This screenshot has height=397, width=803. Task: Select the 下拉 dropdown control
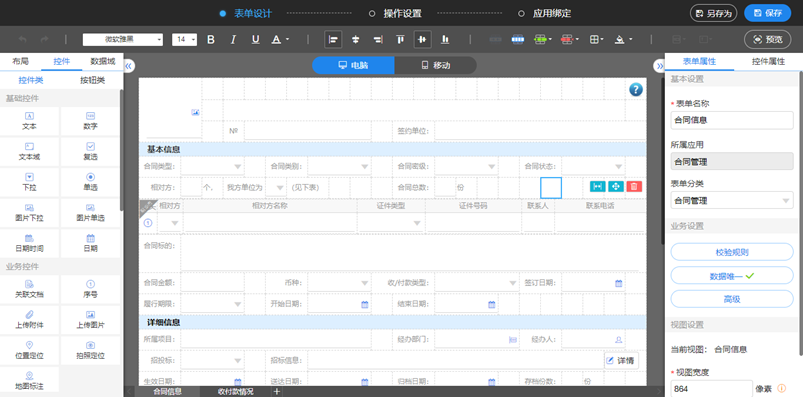click(30, 182)
